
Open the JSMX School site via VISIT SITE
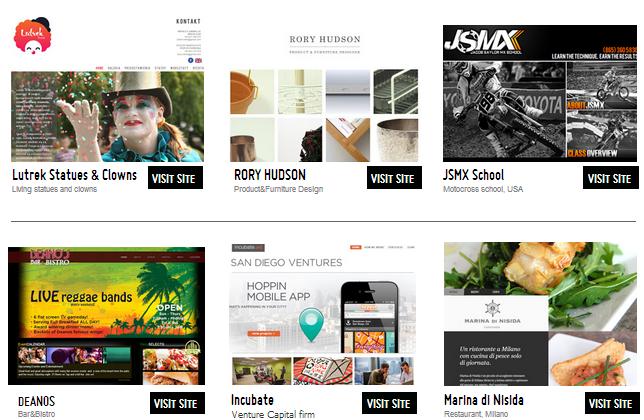pos(611,178)
